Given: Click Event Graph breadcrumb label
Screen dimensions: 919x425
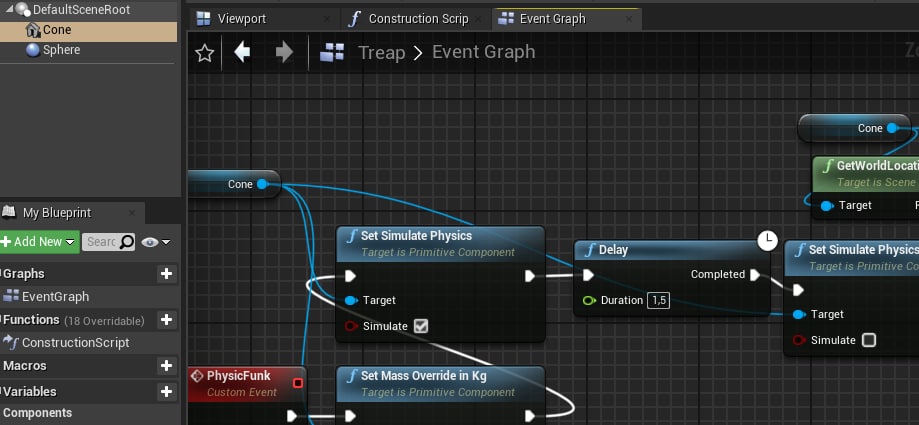Looking at the screenshot, I should tap(484, 52).
